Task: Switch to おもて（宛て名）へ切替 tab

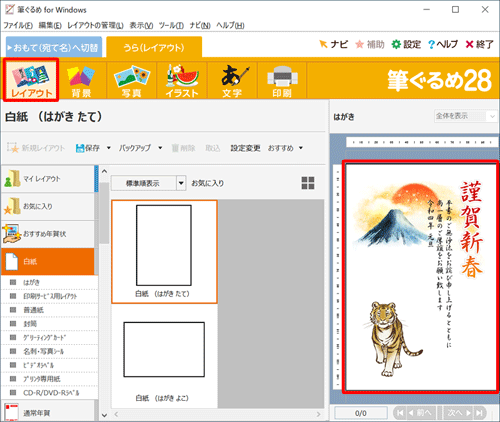Action: [54, 47]
